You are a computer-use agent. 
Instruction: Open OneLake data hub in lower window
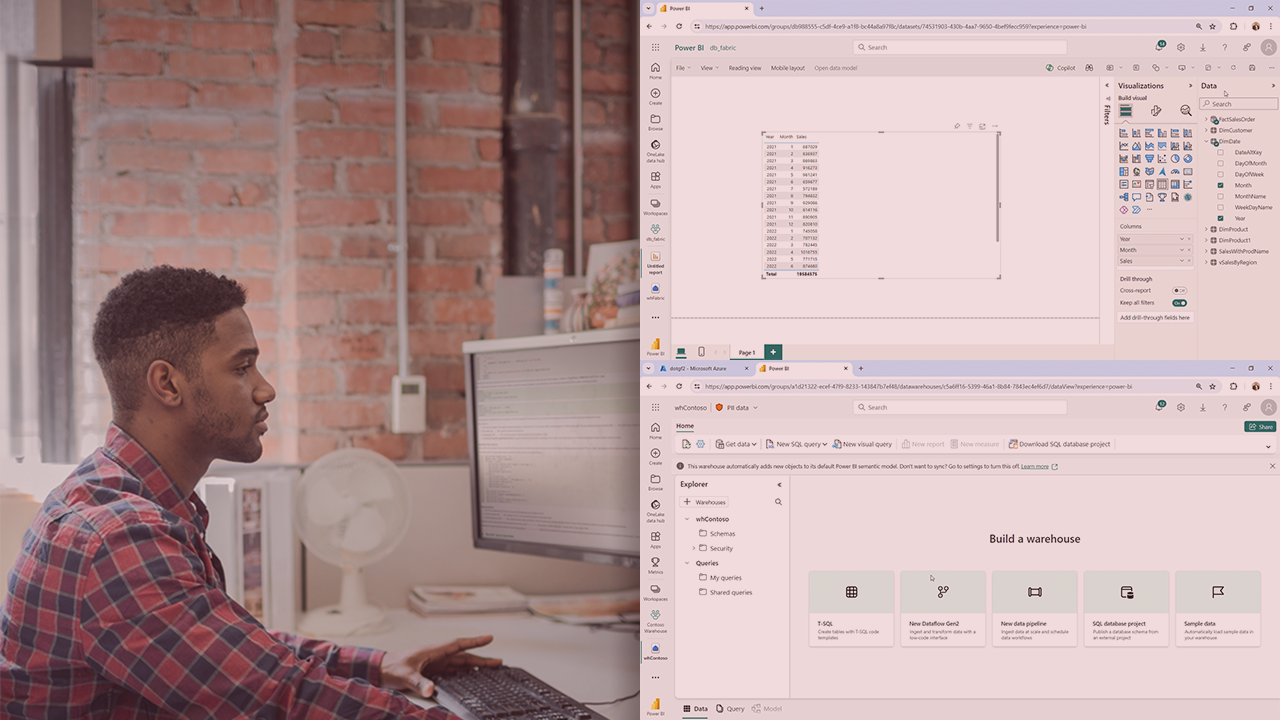655,510
